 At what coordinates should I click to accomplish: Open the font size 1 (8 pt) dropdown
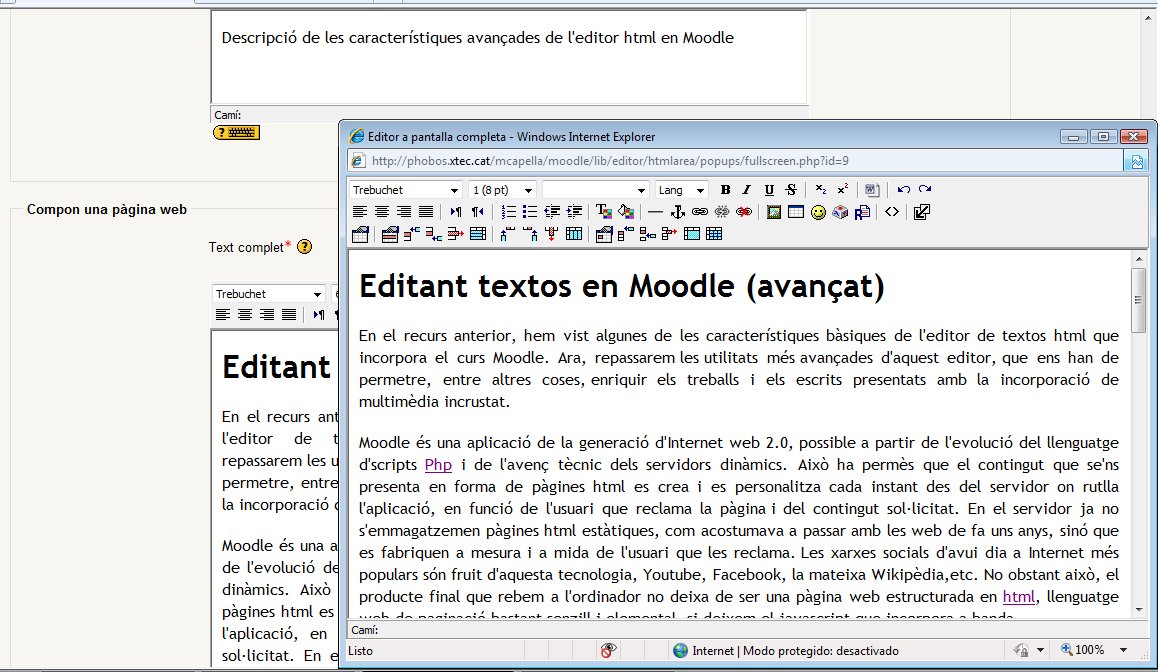501,190
